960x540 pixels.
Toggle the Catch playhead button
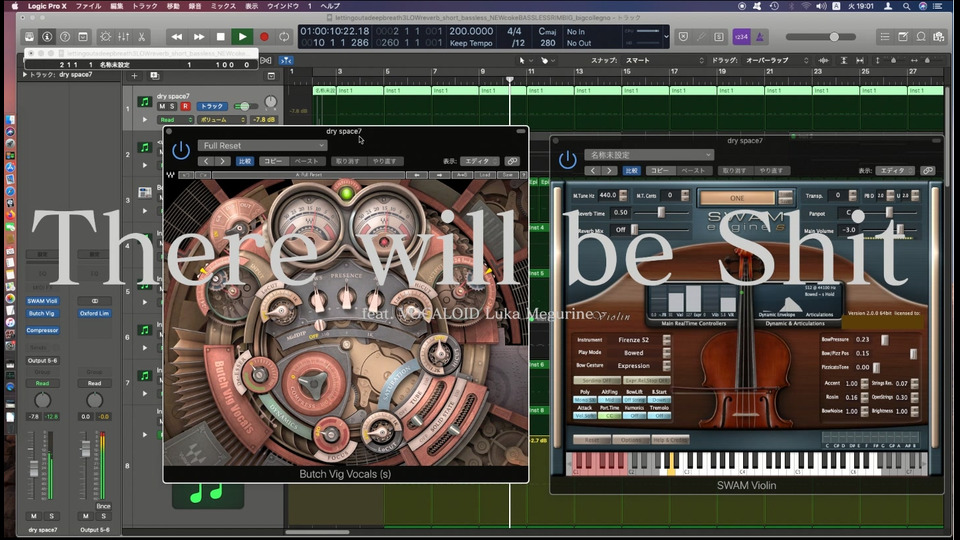pyautogui.click(x=285, y=61)
